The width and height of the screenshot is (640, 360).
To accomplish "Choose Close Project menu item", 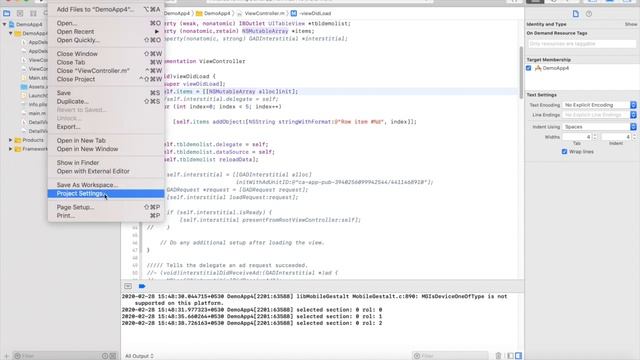I will point(106,79).
